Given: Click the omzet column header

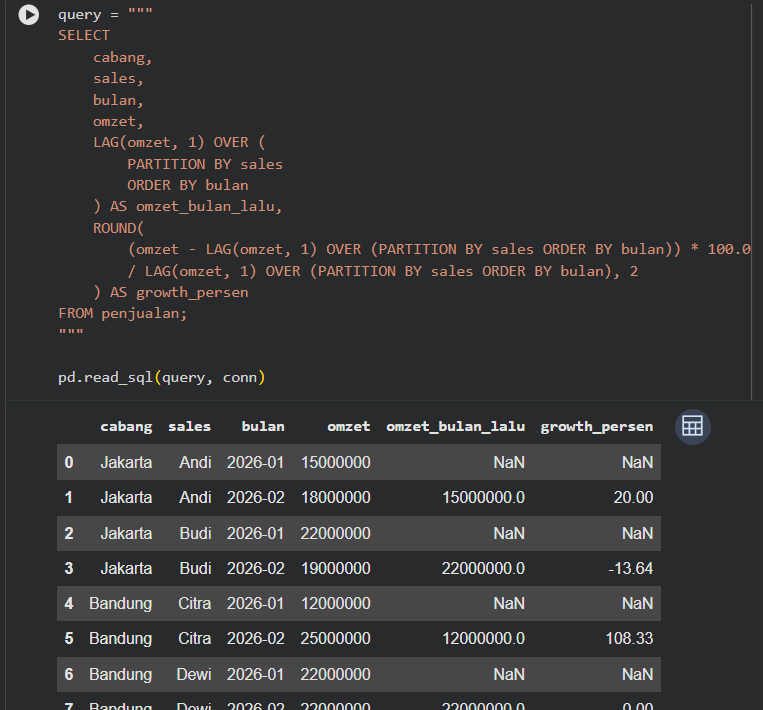Looking at the screenshot, I should coord(348,427).
